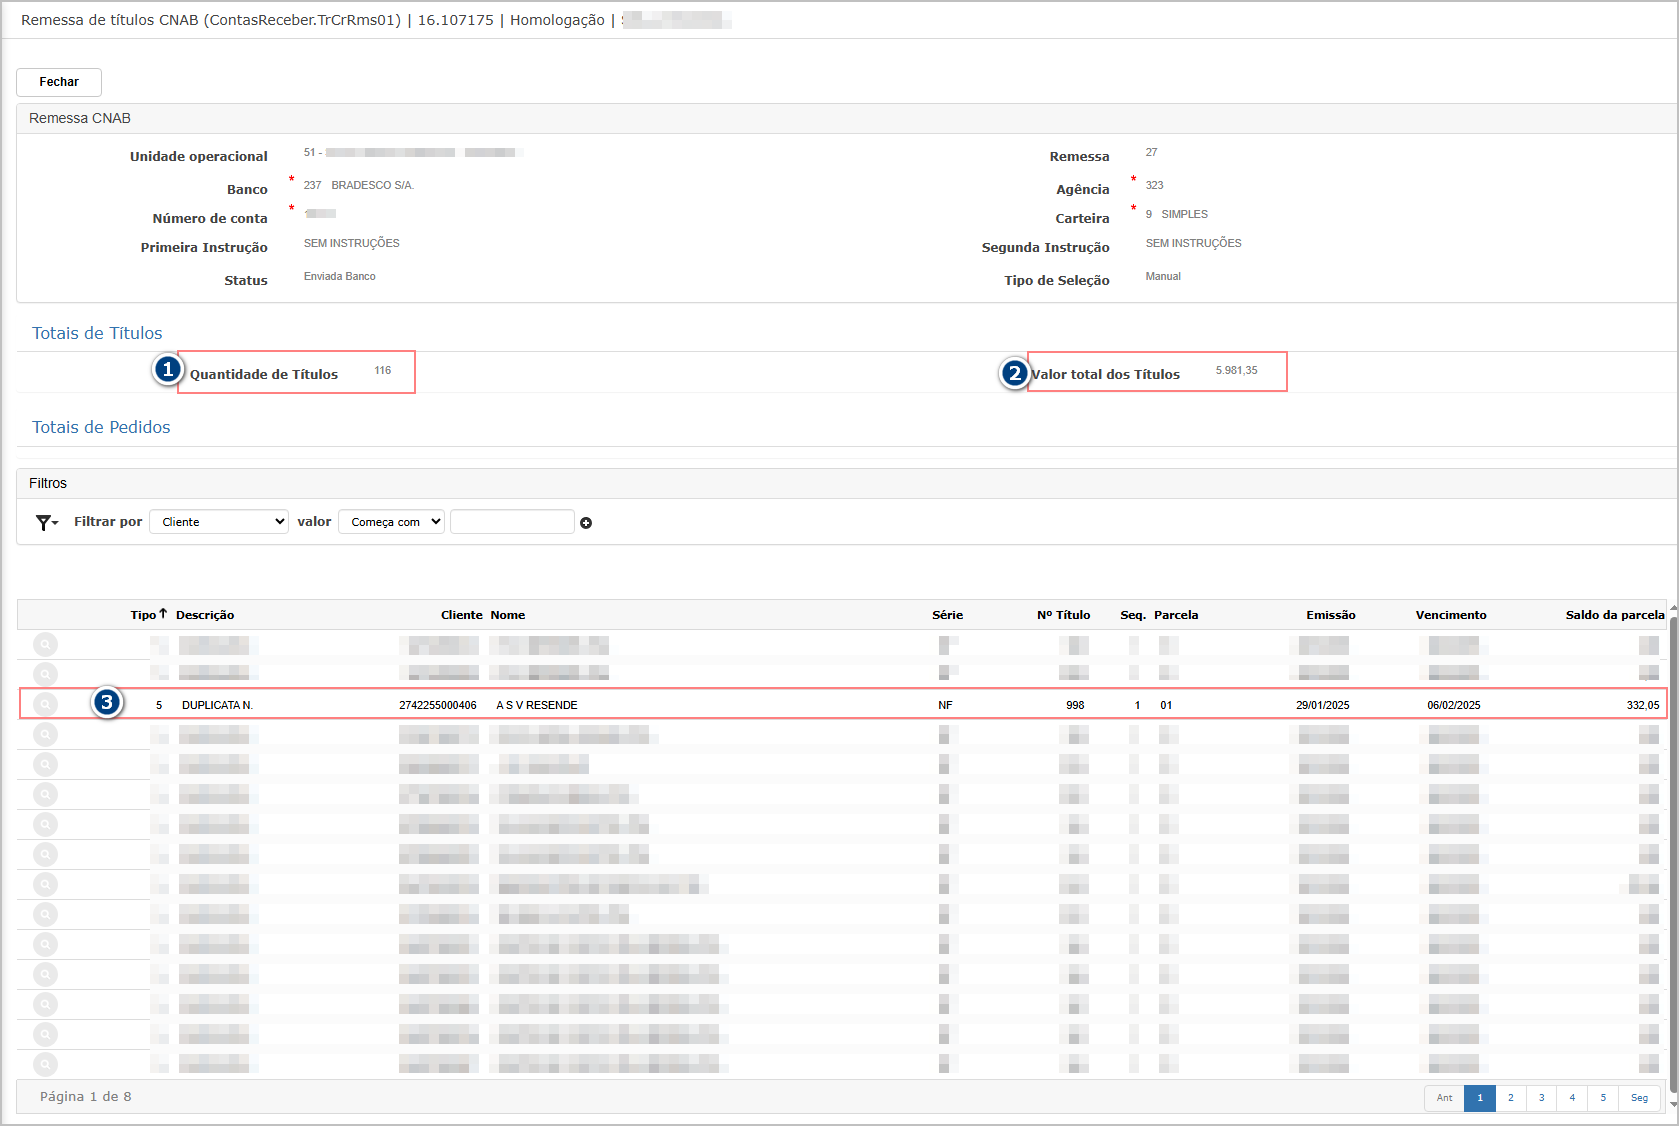Screen dimensions: 1679x1126
Task: Sort by Vencimento column header
Action: point(1450,615)
